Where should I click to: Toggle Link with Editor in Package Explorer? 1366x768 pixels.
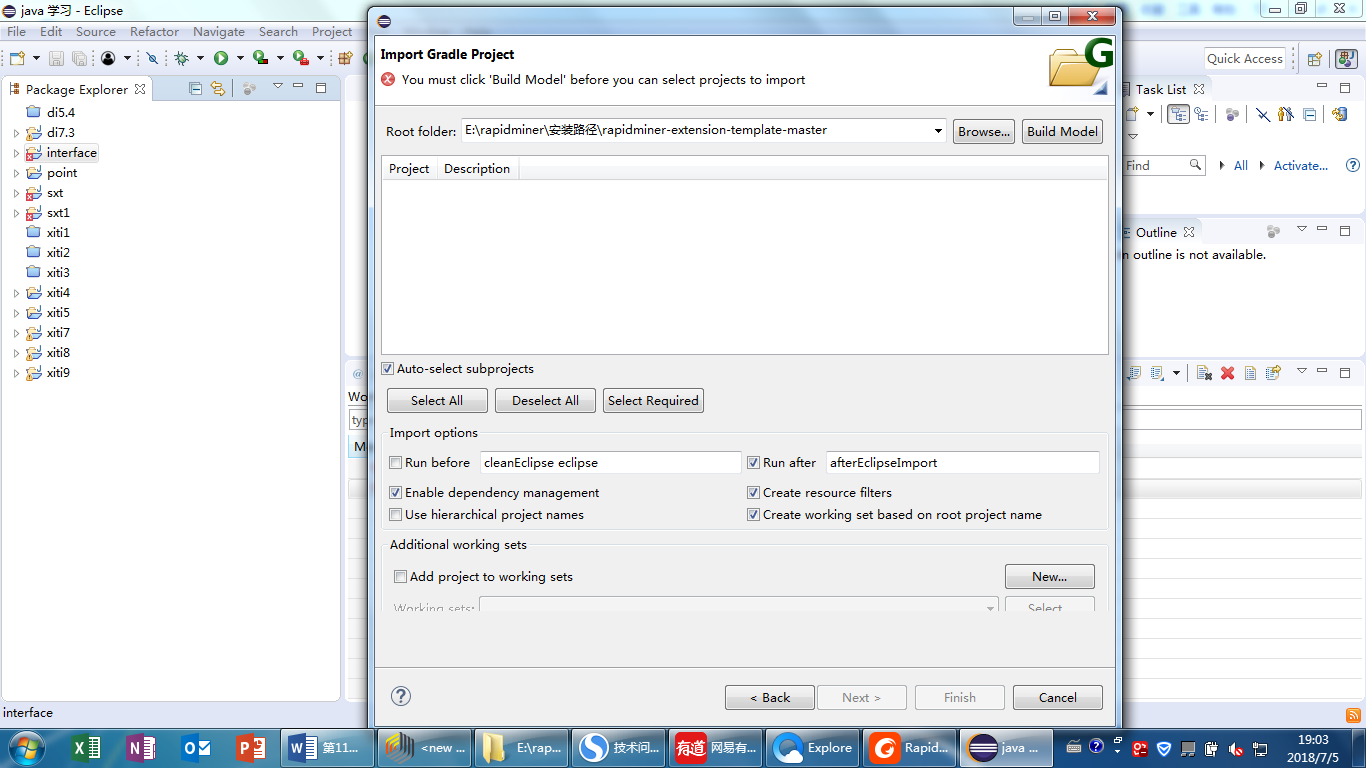(x=217, y=89)
